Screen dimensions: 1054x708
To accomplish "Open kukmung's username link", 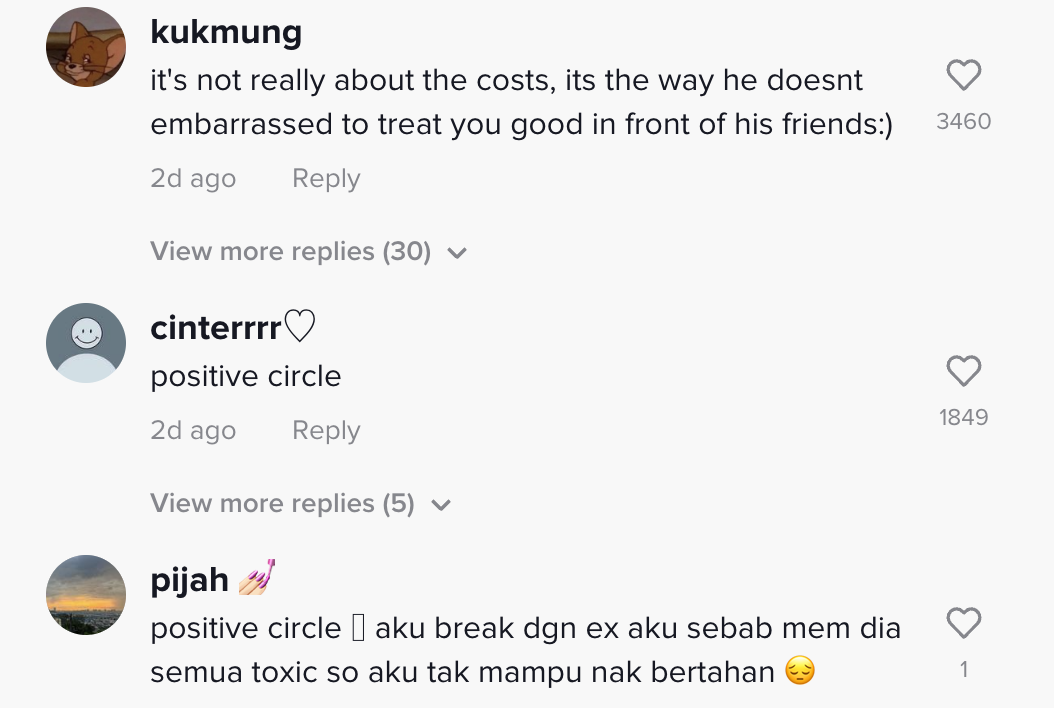I will pos(226,32).
